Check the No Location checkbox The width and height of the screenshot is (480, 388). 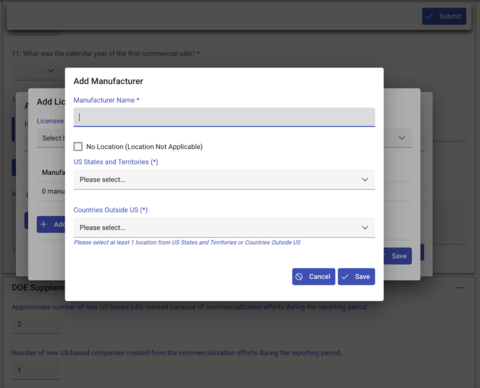[78, 146]
